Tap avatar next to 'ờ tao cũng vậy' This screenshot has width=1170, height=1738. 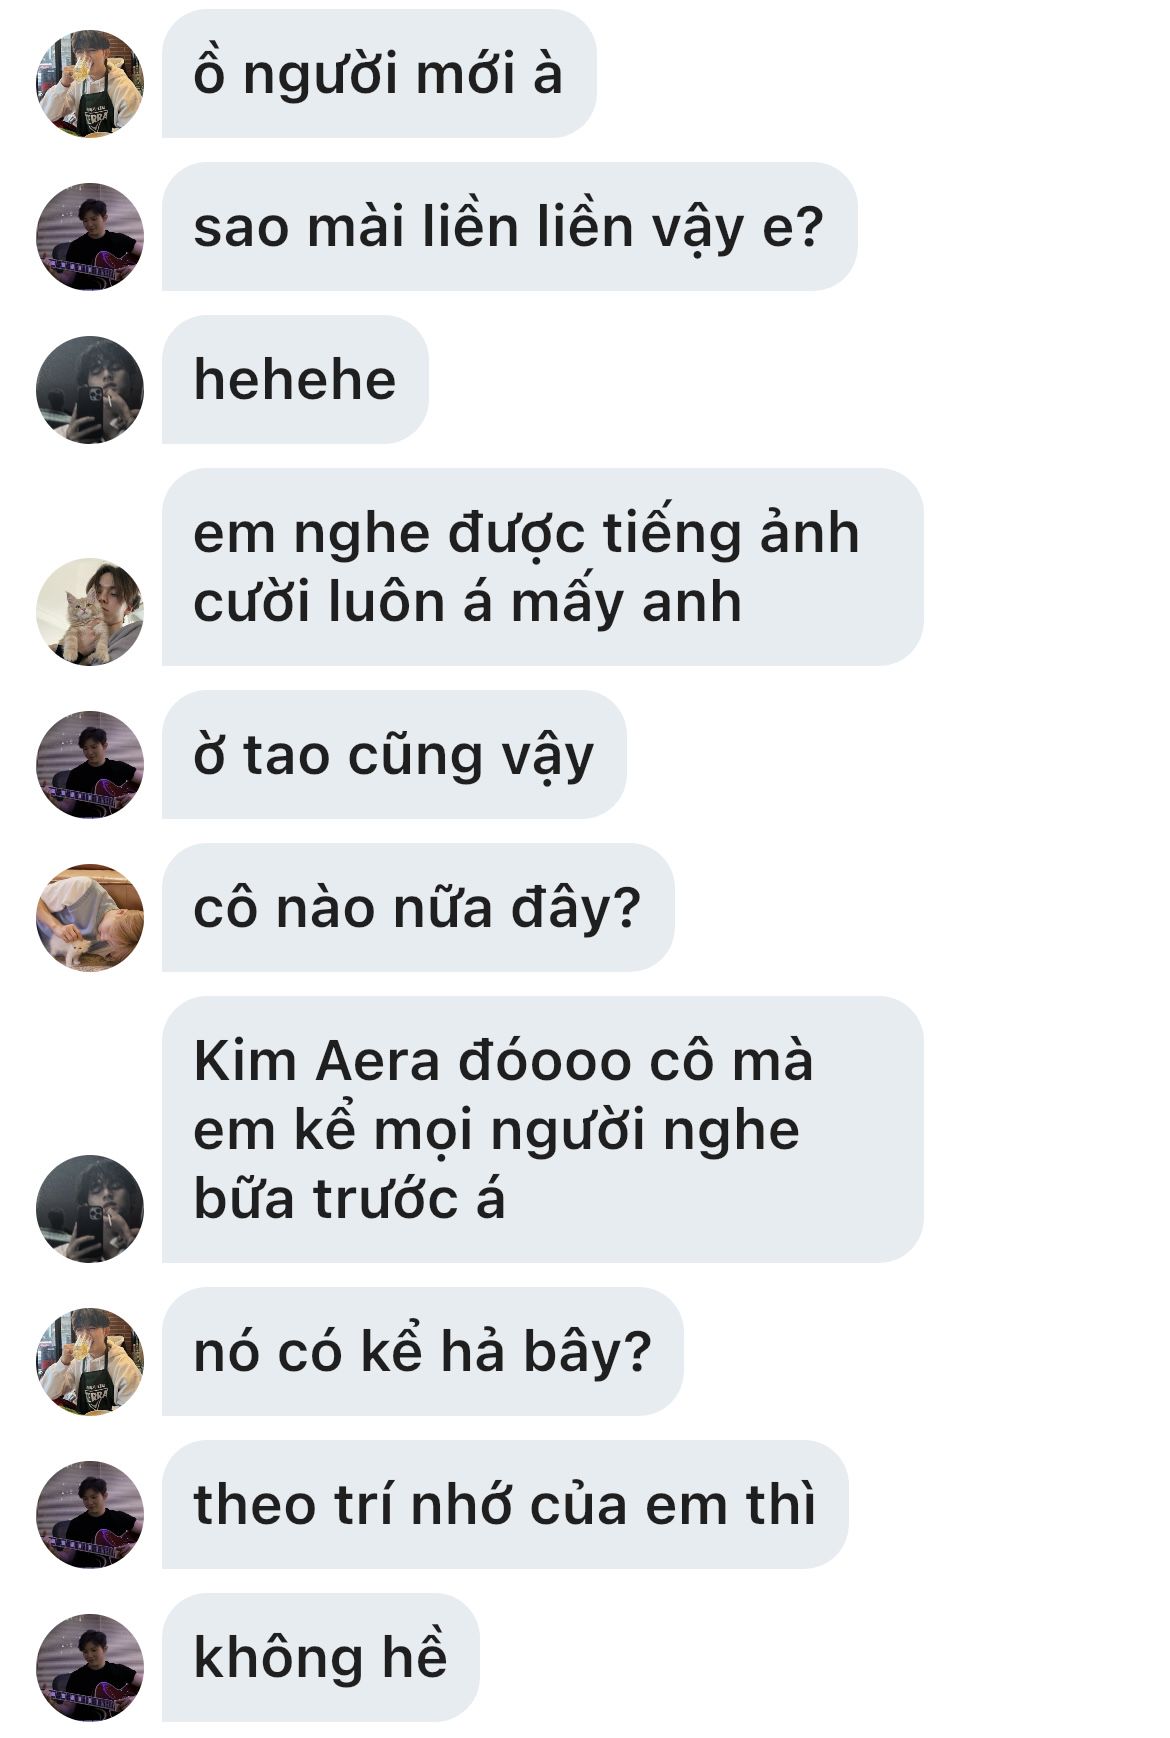coord(90,764)
